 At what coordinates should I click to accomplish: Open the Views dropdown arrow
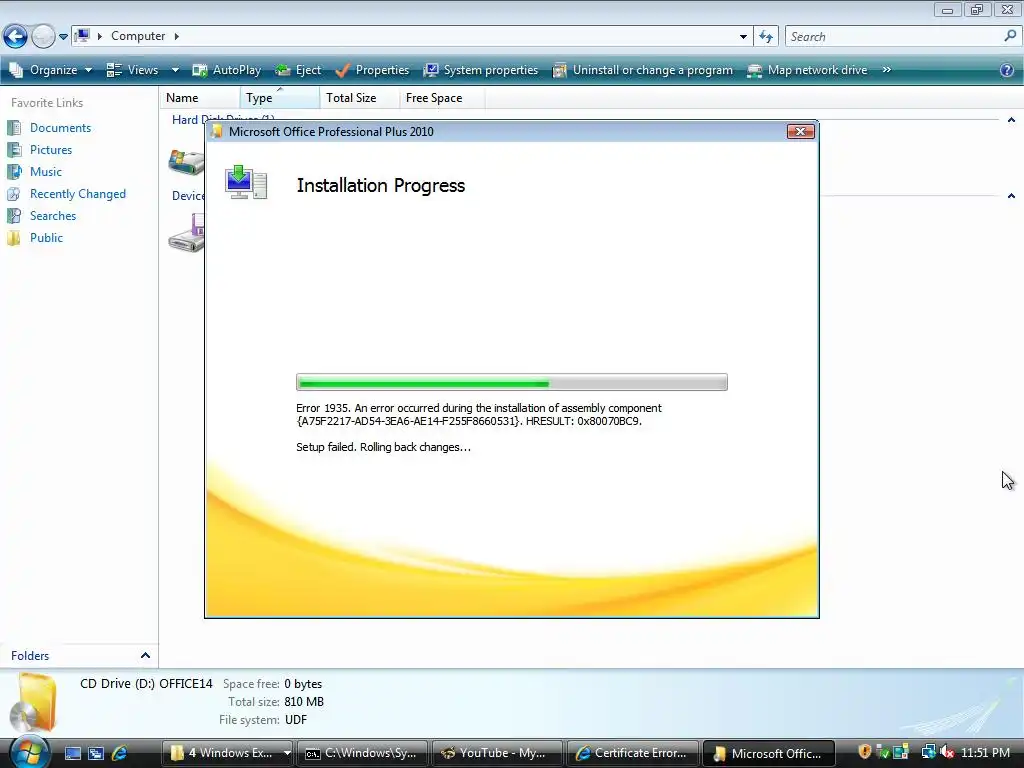point(175,70)
